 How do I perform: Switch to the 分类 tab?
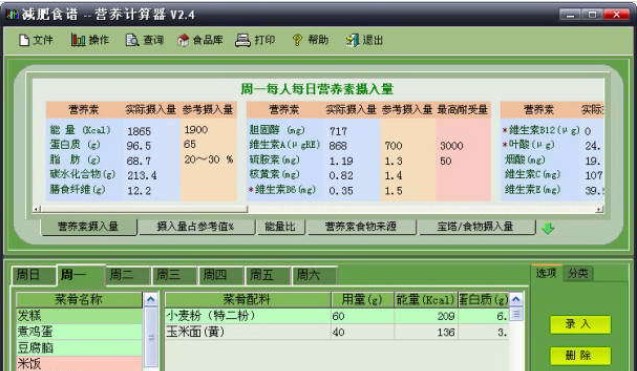point(578,273)
